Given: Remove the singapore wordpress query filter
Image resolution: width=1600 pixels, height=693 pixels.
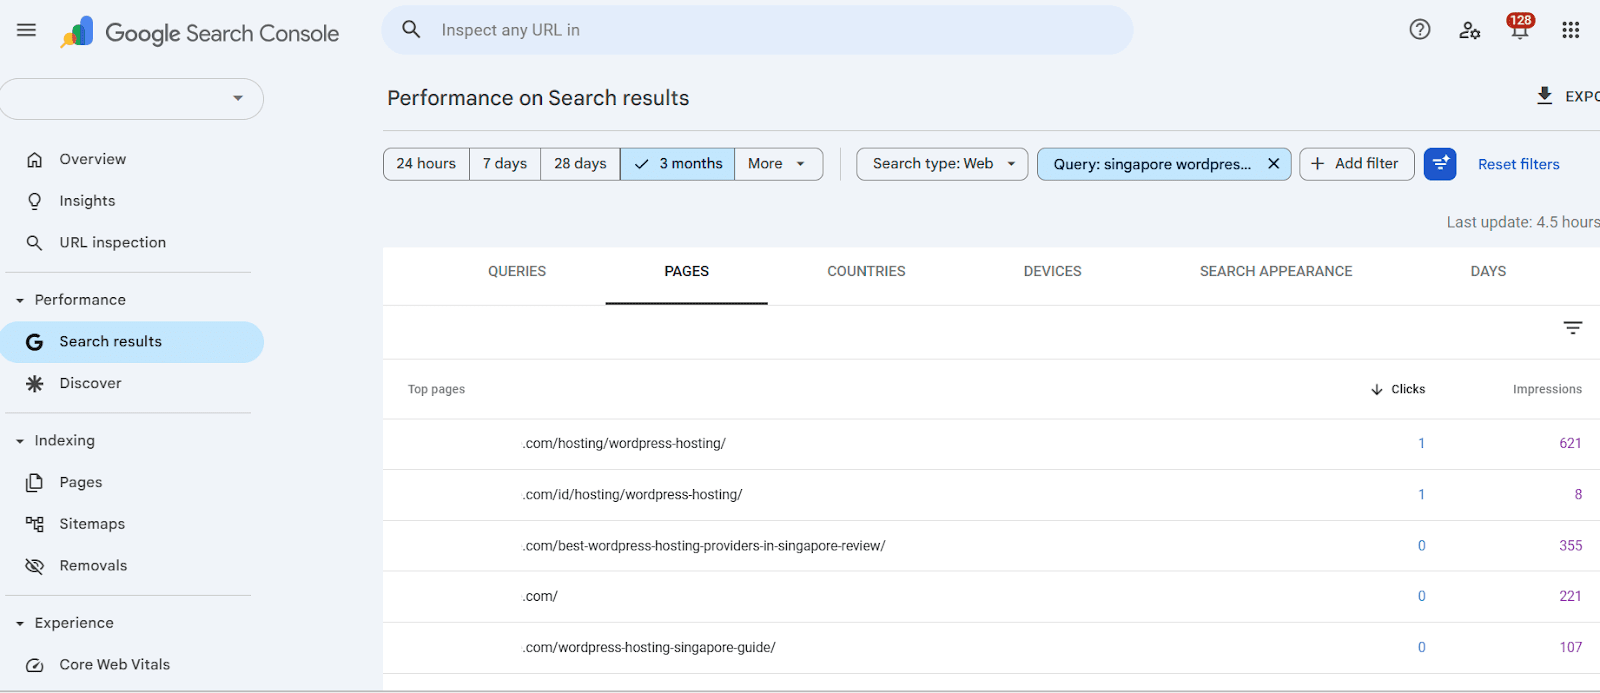Looking at the screenshot, I should pos(1273,164).
